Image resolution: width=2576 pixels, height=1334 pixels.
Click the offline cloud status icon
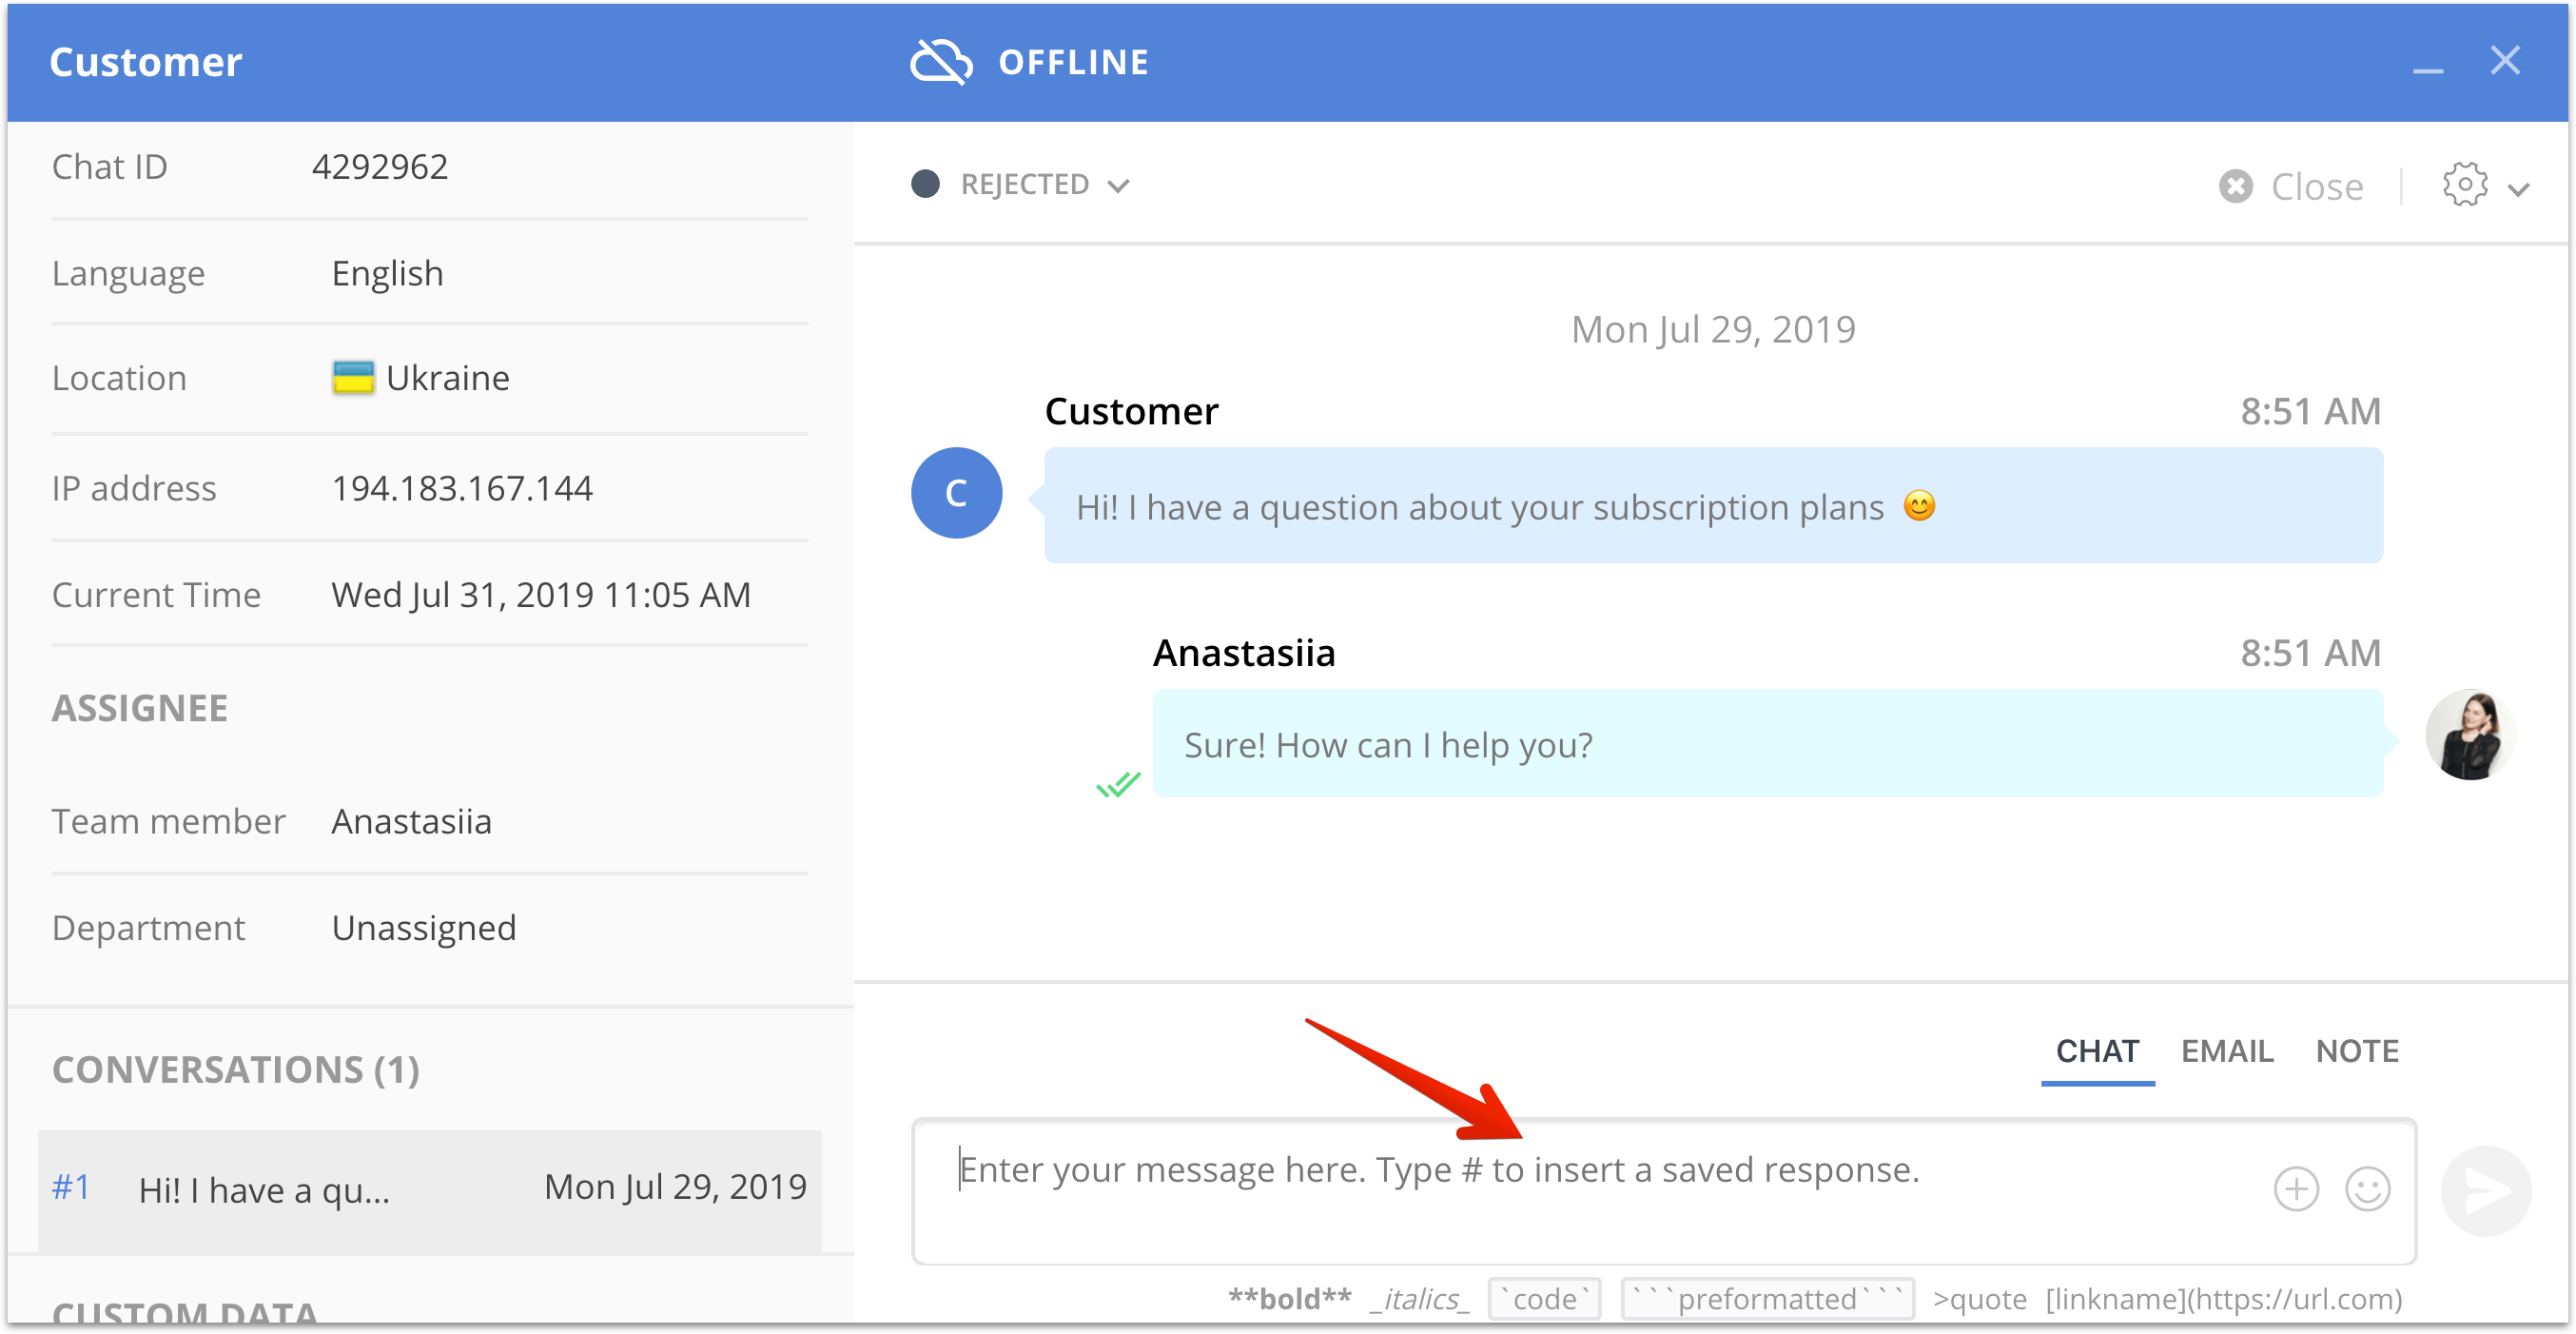(940, 62)
